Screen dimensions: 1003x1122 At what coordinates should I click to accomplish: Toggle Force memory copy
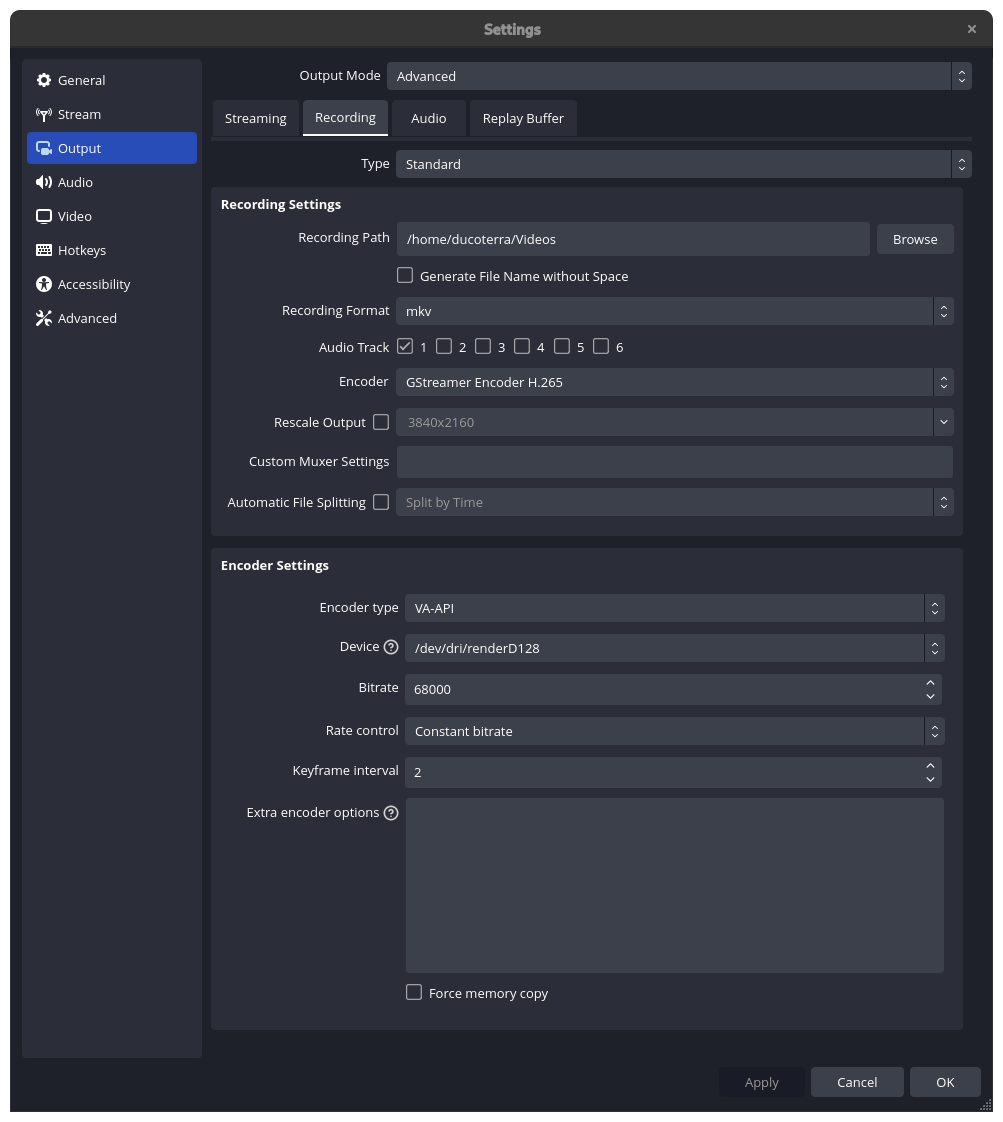[x=414, y=992]
